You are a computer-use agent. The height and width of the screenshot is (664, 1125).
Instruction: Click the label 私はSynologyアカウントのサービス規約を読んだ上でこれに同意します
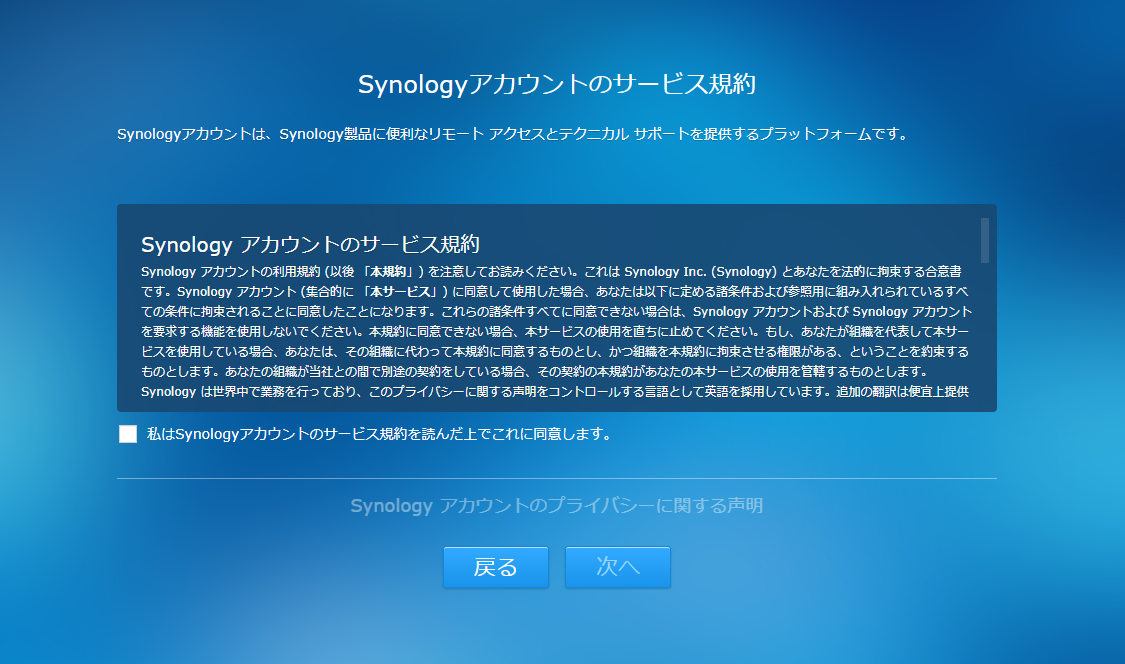point(379,434)
